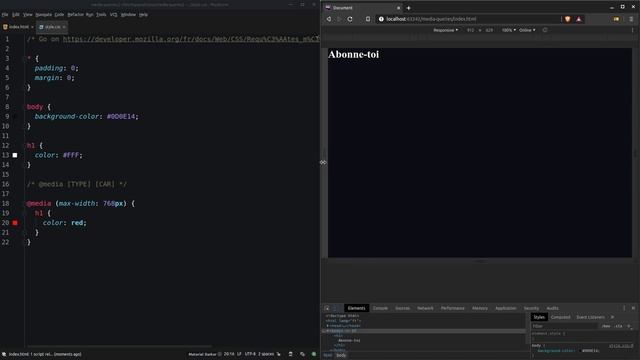Viewport: 640px width, 360px height.
Task: Select the Performance DevTools tab
Action: (452, 308)
